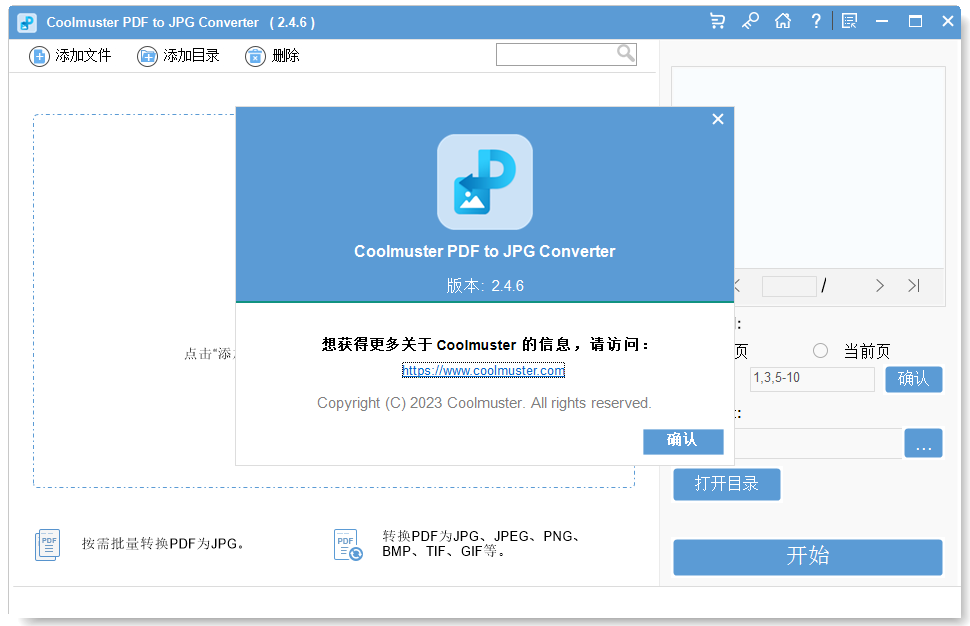Click the Delete (删除) toolbar button

272,56
